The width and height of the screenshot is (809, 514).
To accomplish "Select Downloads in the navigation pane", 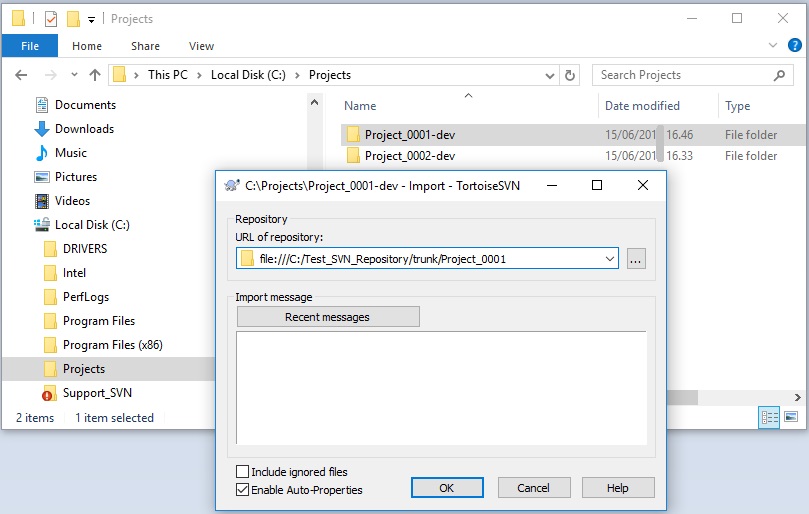I will pyautogui.click(x=84, y=128).
